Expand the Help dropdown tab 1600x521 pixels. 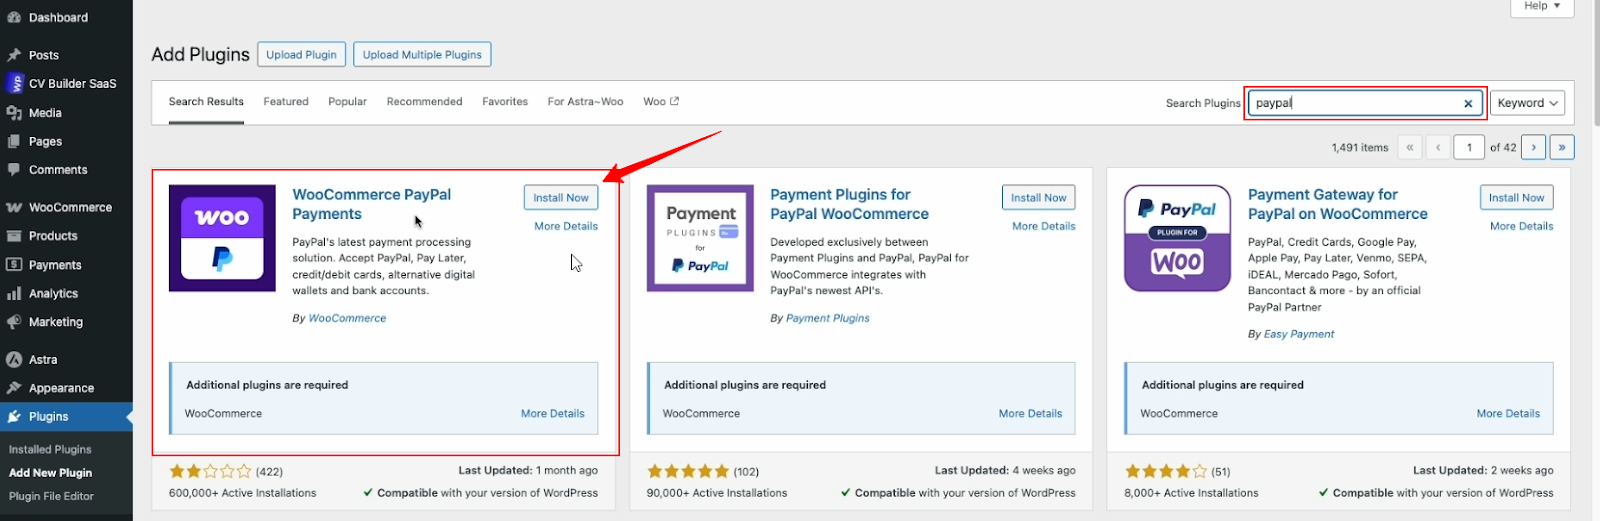(1542, 7)
